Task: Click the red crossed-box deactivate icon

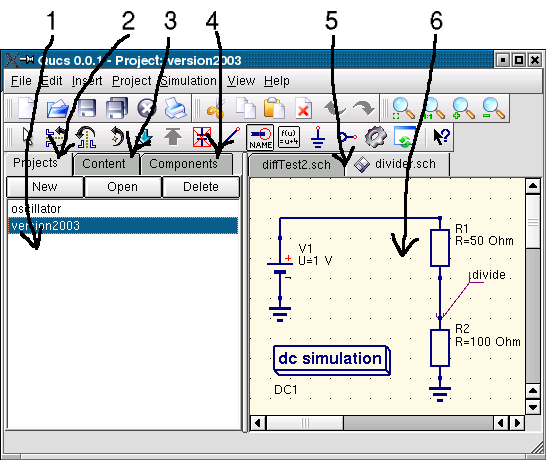Action: click(x=202, y=137)
